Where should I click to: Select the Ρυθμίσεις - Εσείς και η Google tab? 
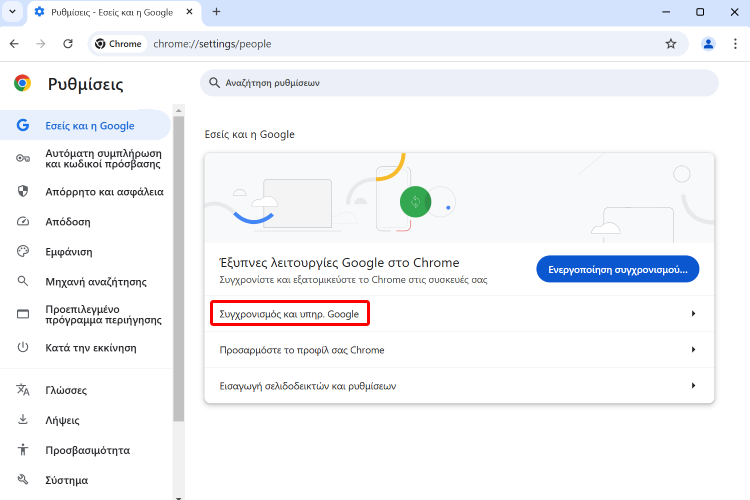(112, 12)
